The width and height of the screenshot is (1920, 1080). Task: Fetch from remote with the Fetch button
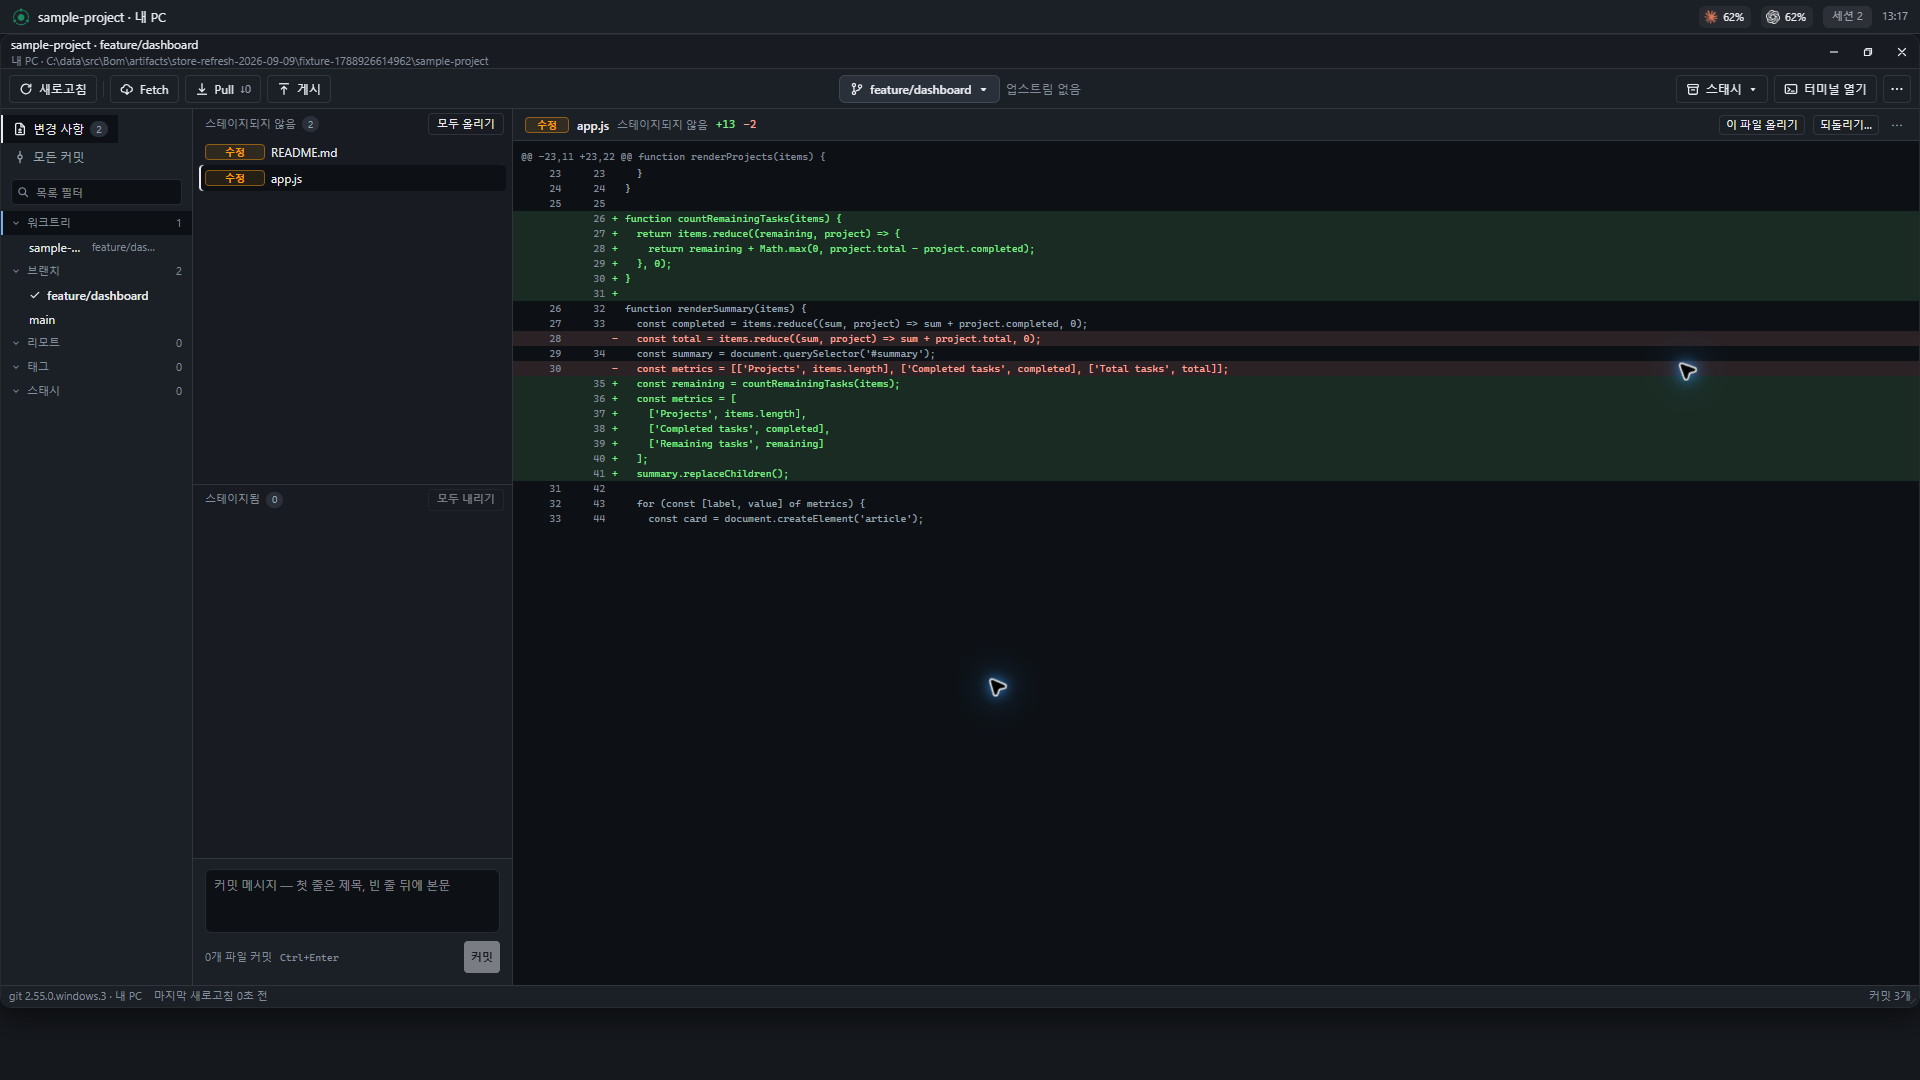[x=144, y=89]
